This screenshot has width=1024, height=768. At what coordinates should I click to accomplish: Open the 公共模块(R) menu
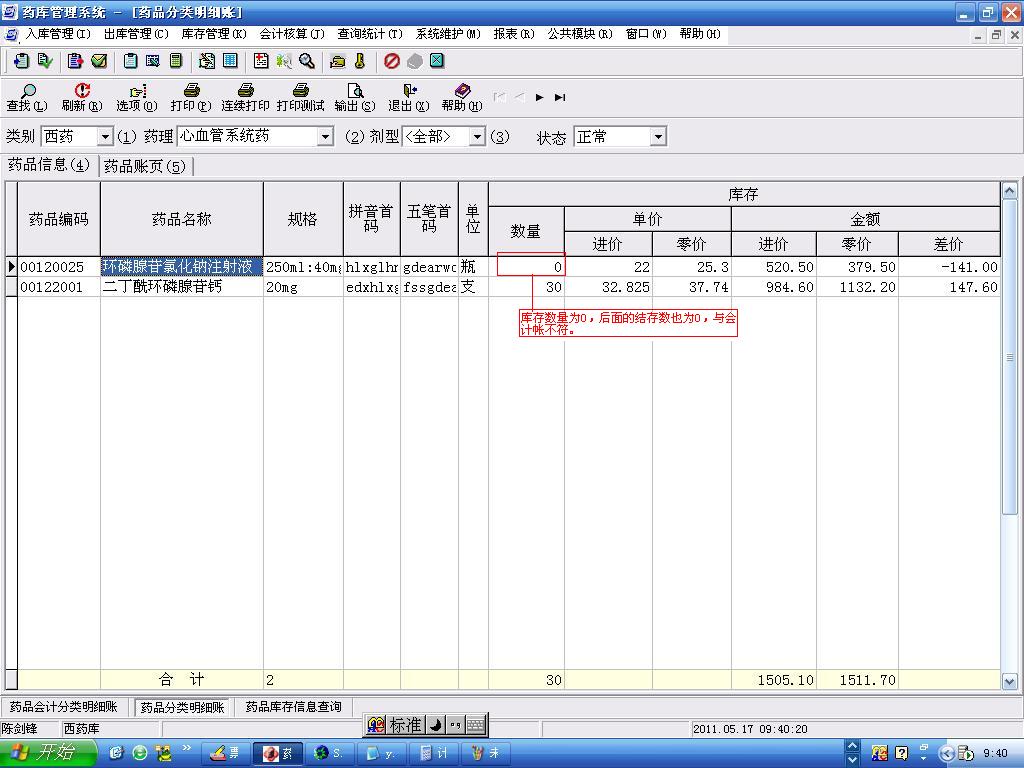tap(579, 34)
